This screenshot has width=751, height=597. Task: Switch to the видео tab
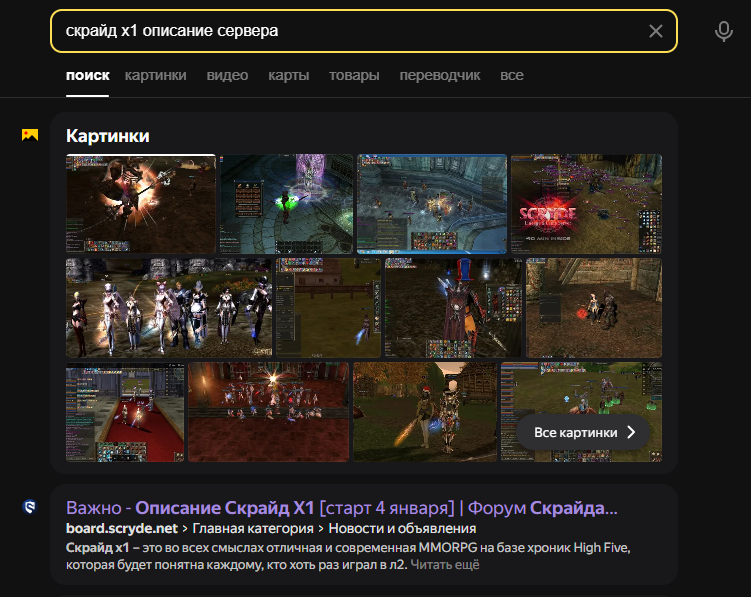[x=227, y=75]
